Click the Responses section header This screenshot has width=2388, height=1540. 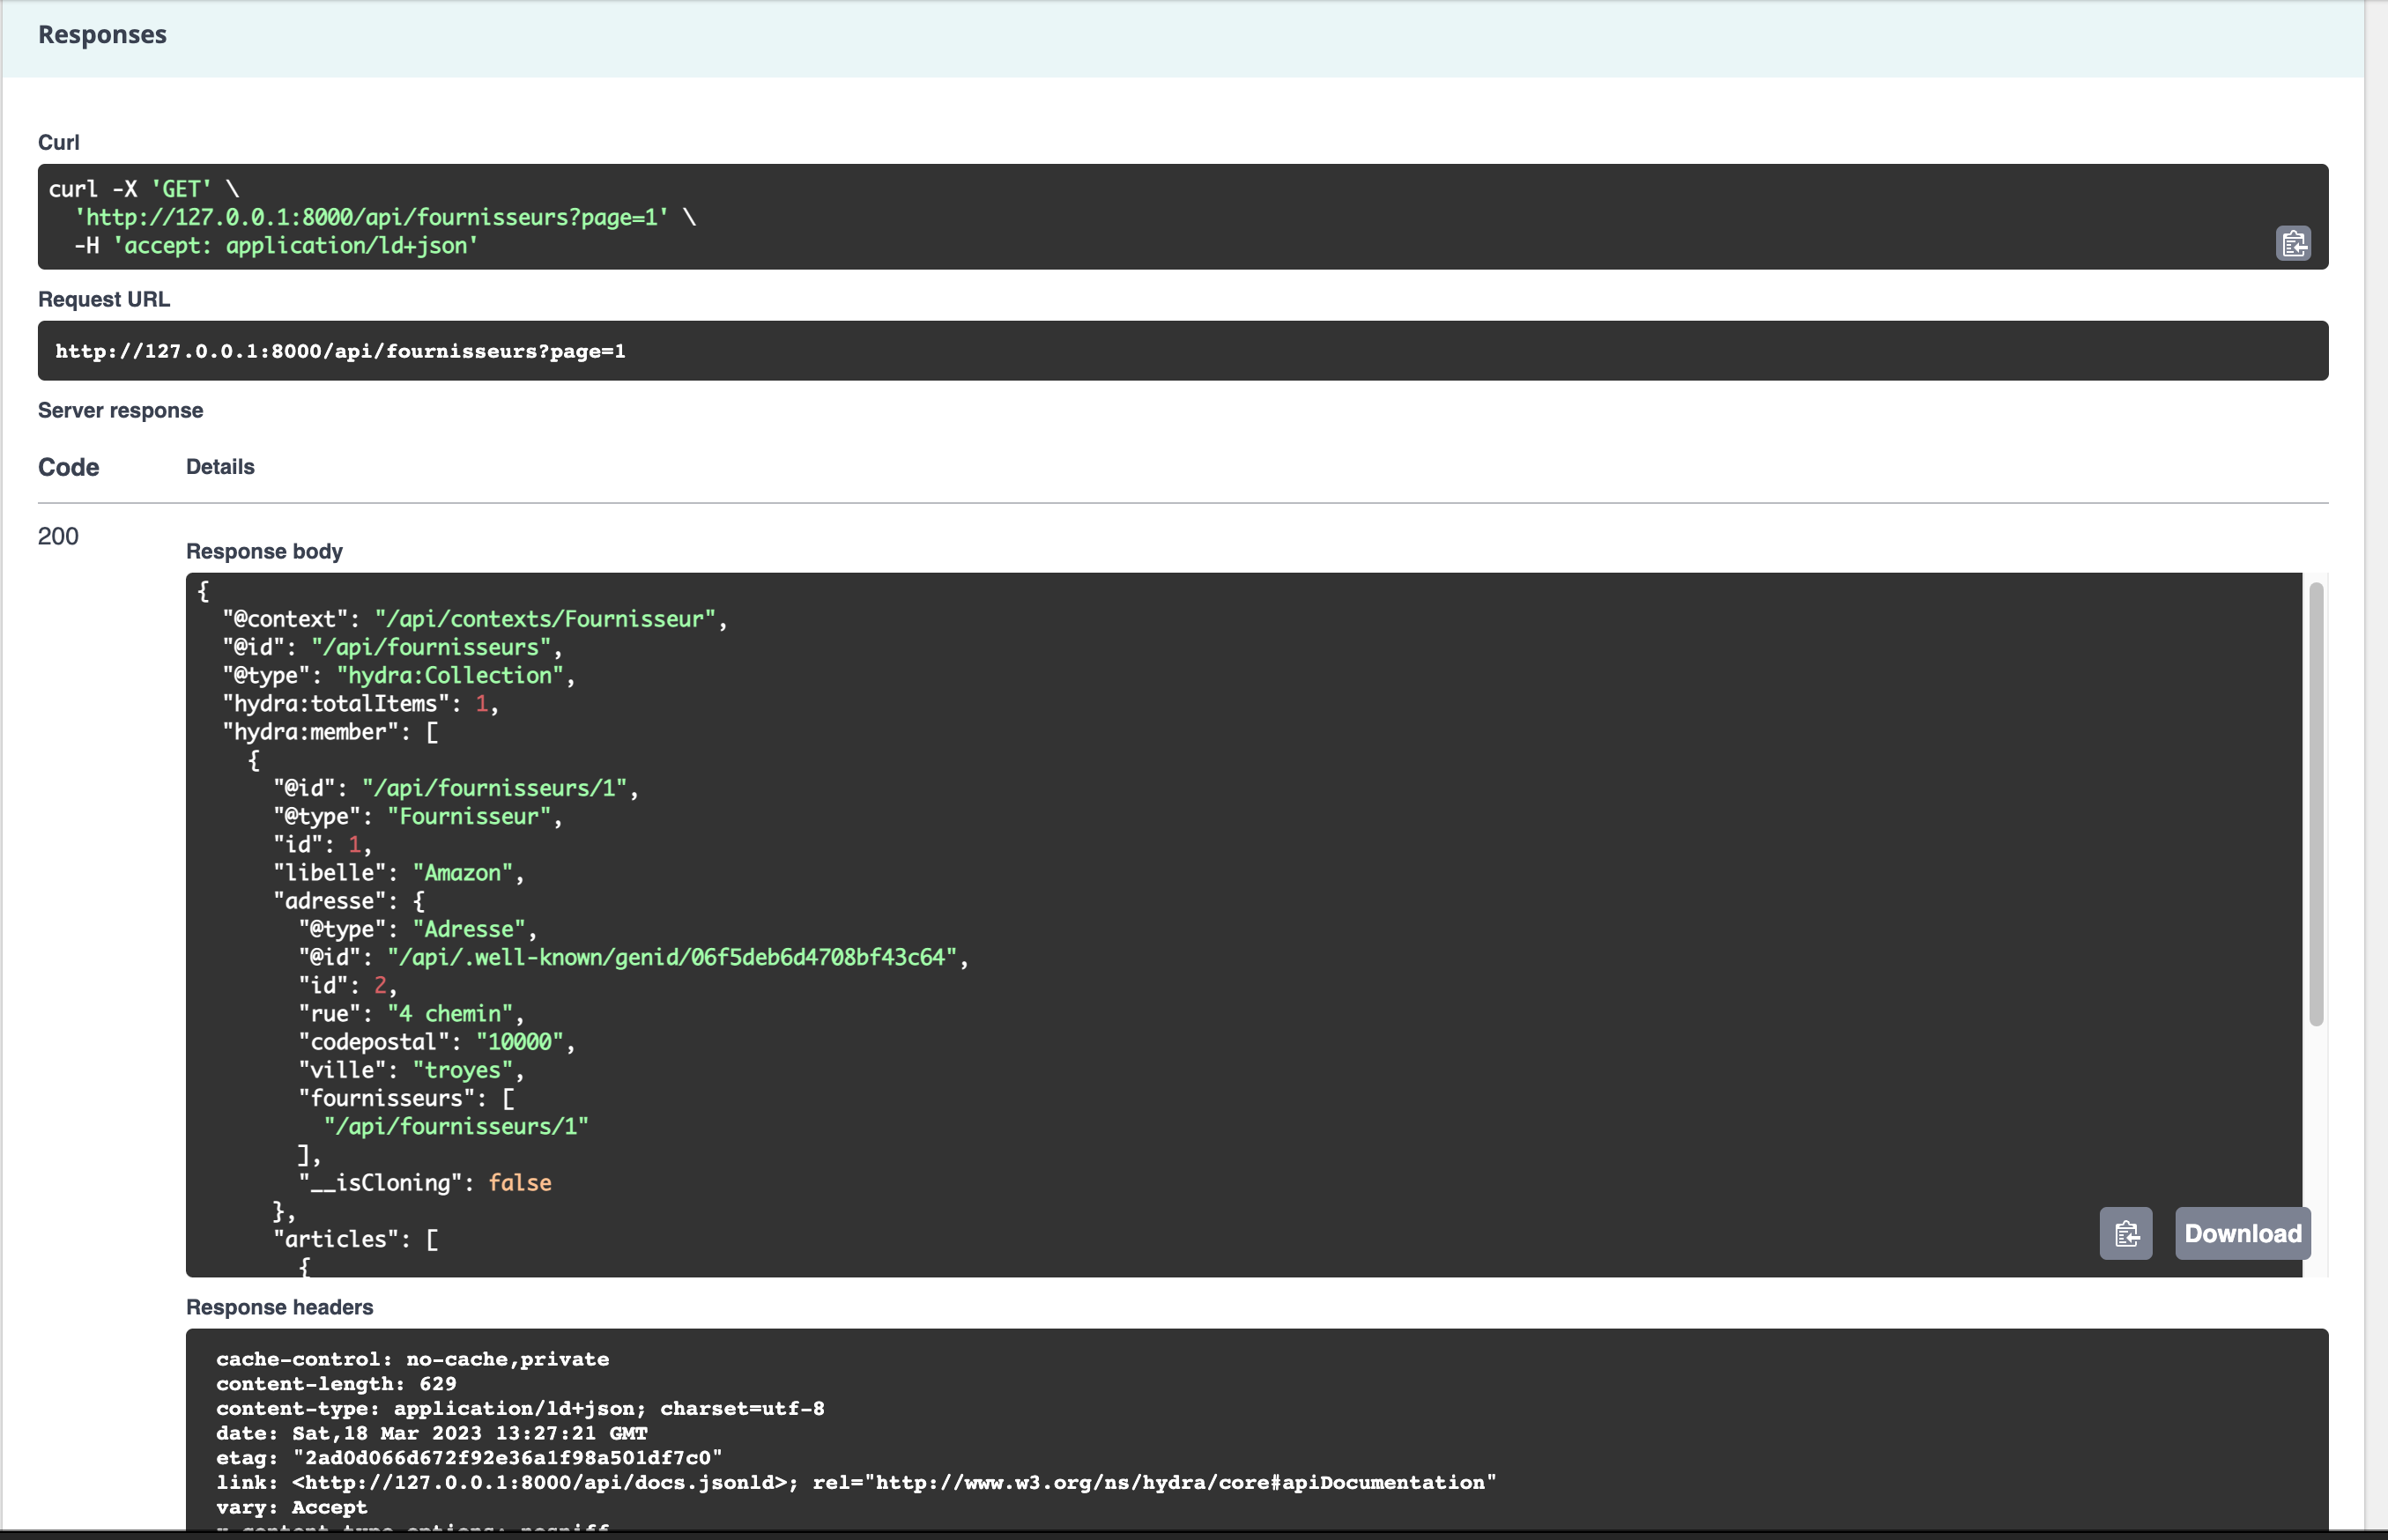point(102,35)
